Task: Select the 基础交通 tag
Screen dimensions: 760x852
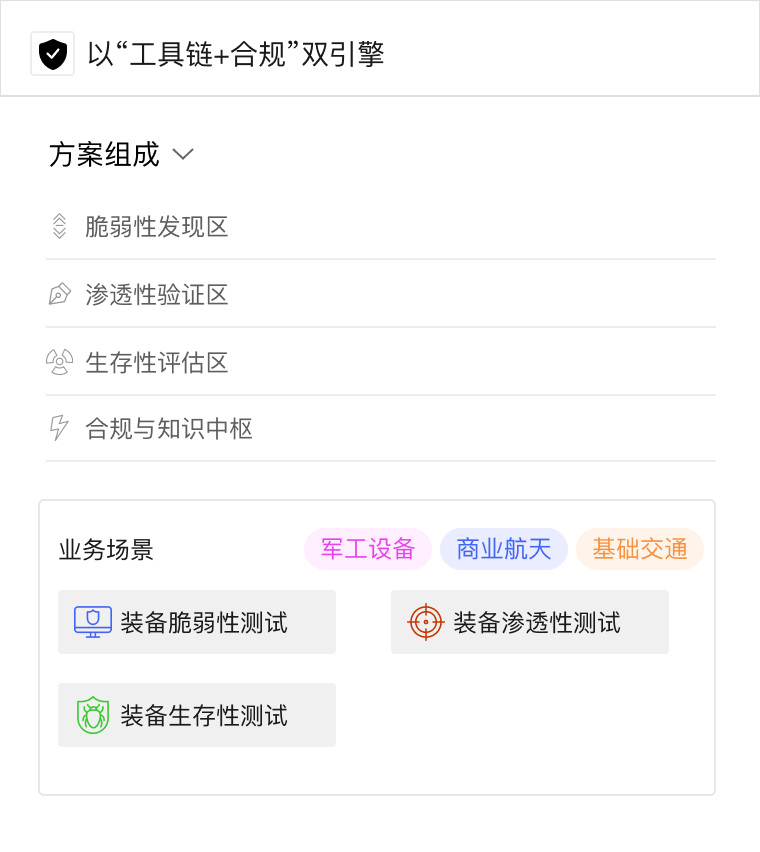Action: point(640,549)
